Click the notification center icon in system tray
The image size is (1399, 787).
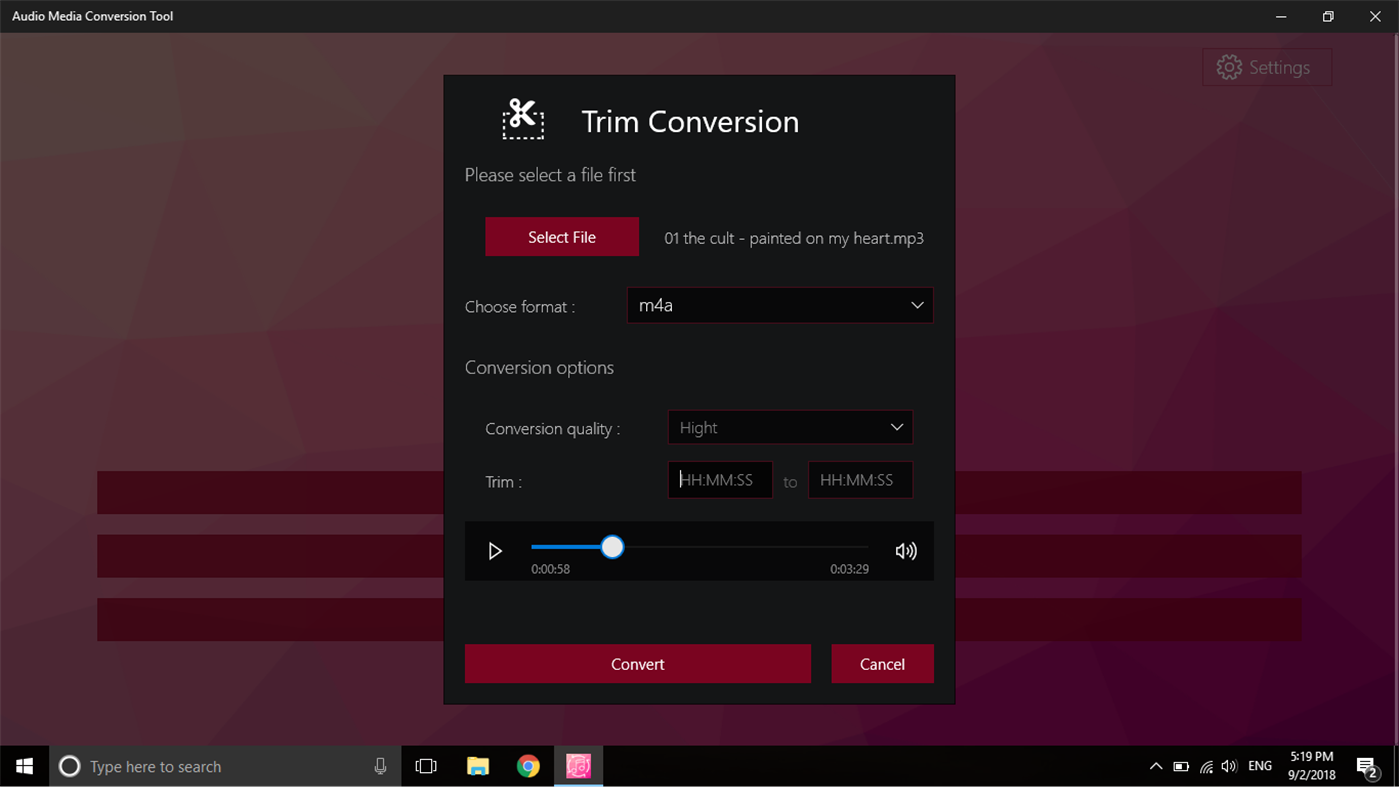coord(1367,766)
